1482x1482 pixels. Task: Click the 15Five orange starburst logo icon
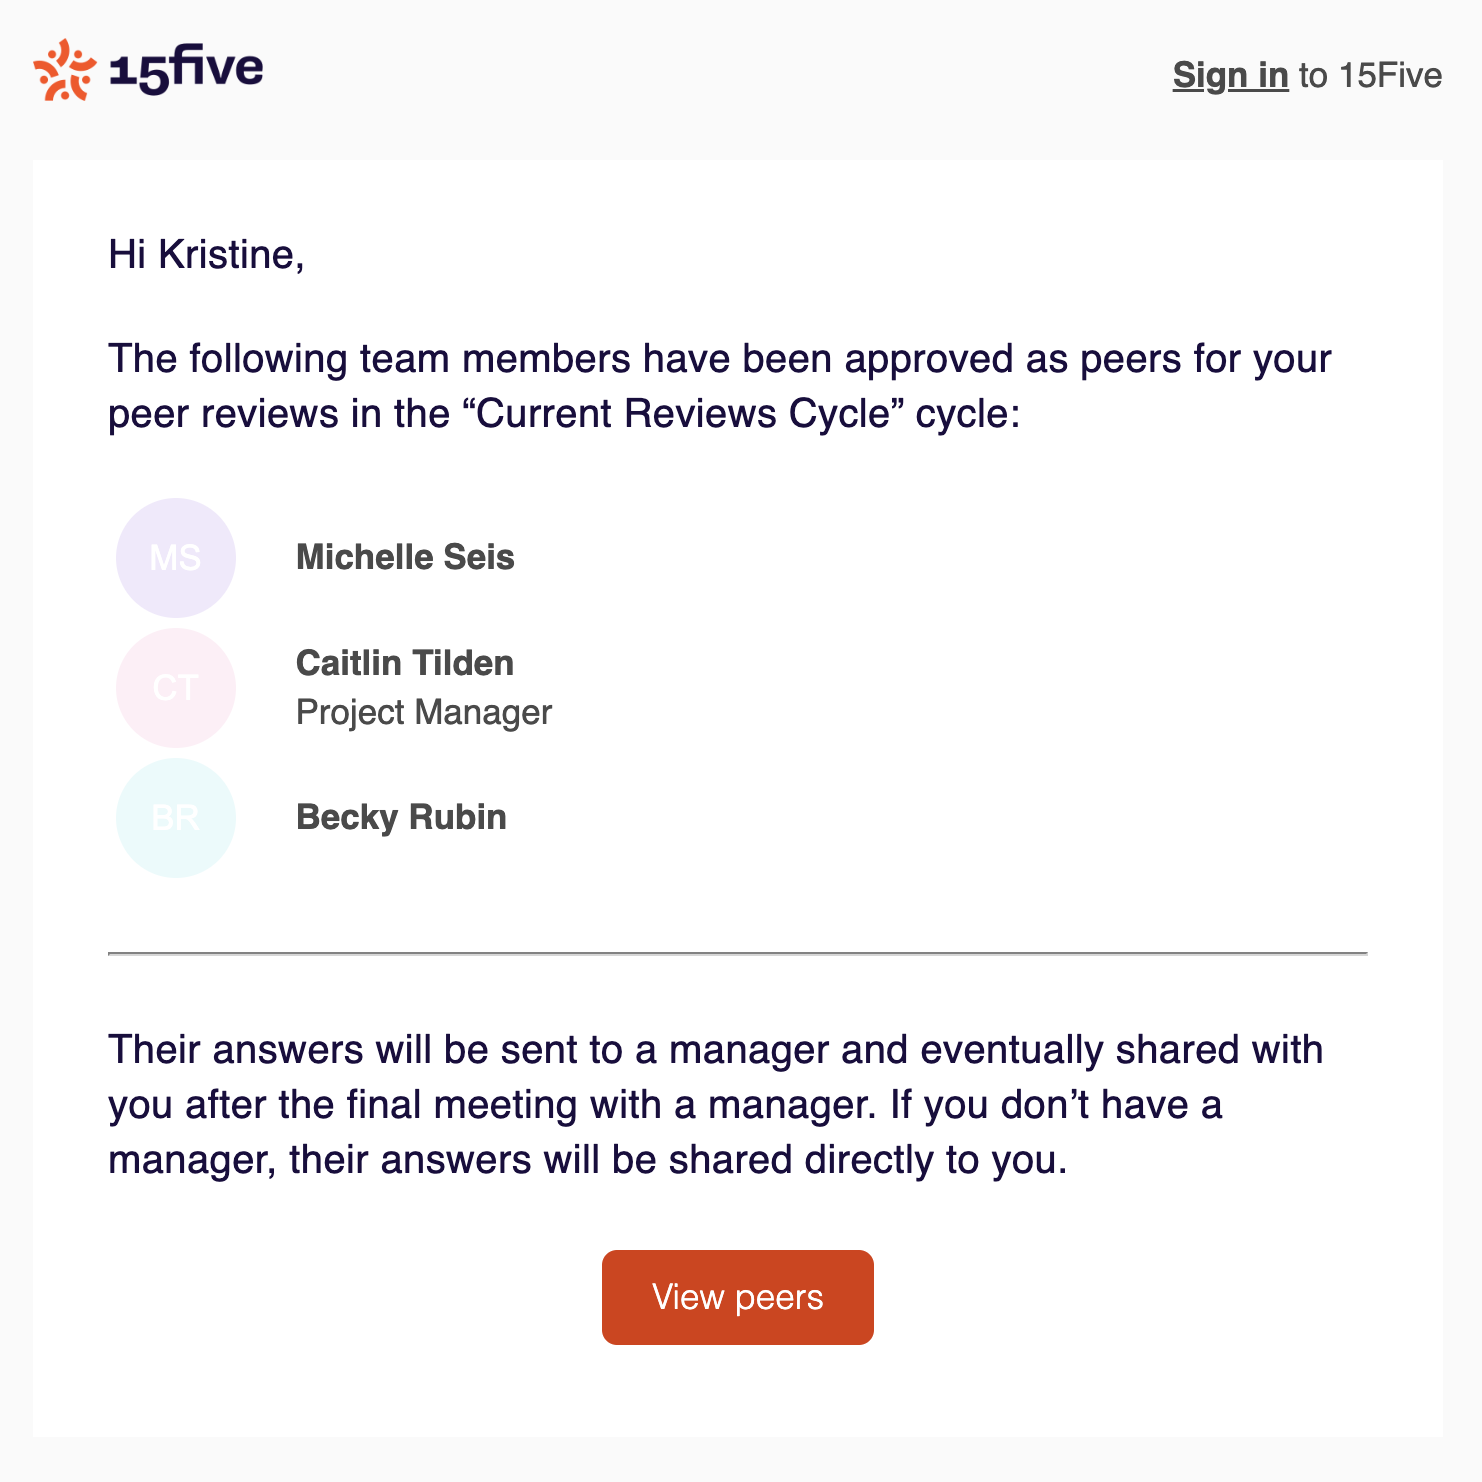64,70
